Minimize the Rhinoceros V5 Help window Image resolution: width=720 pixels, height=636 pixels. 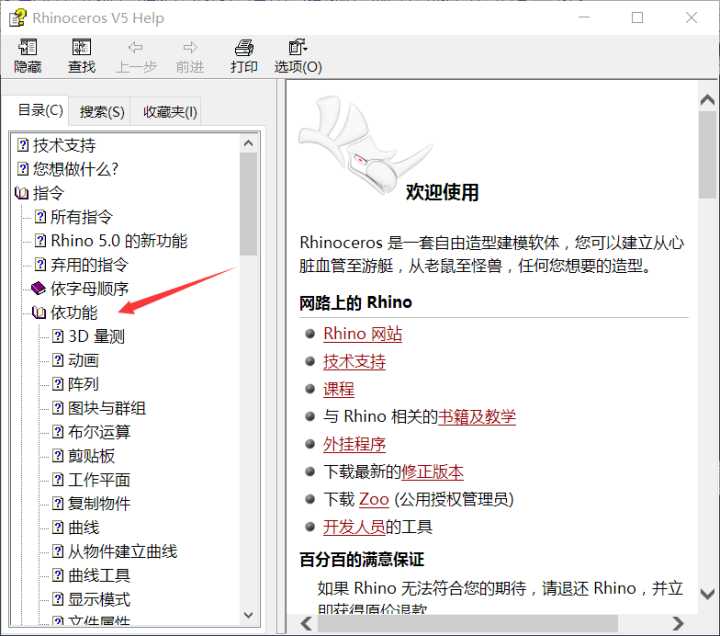(585, 17)
